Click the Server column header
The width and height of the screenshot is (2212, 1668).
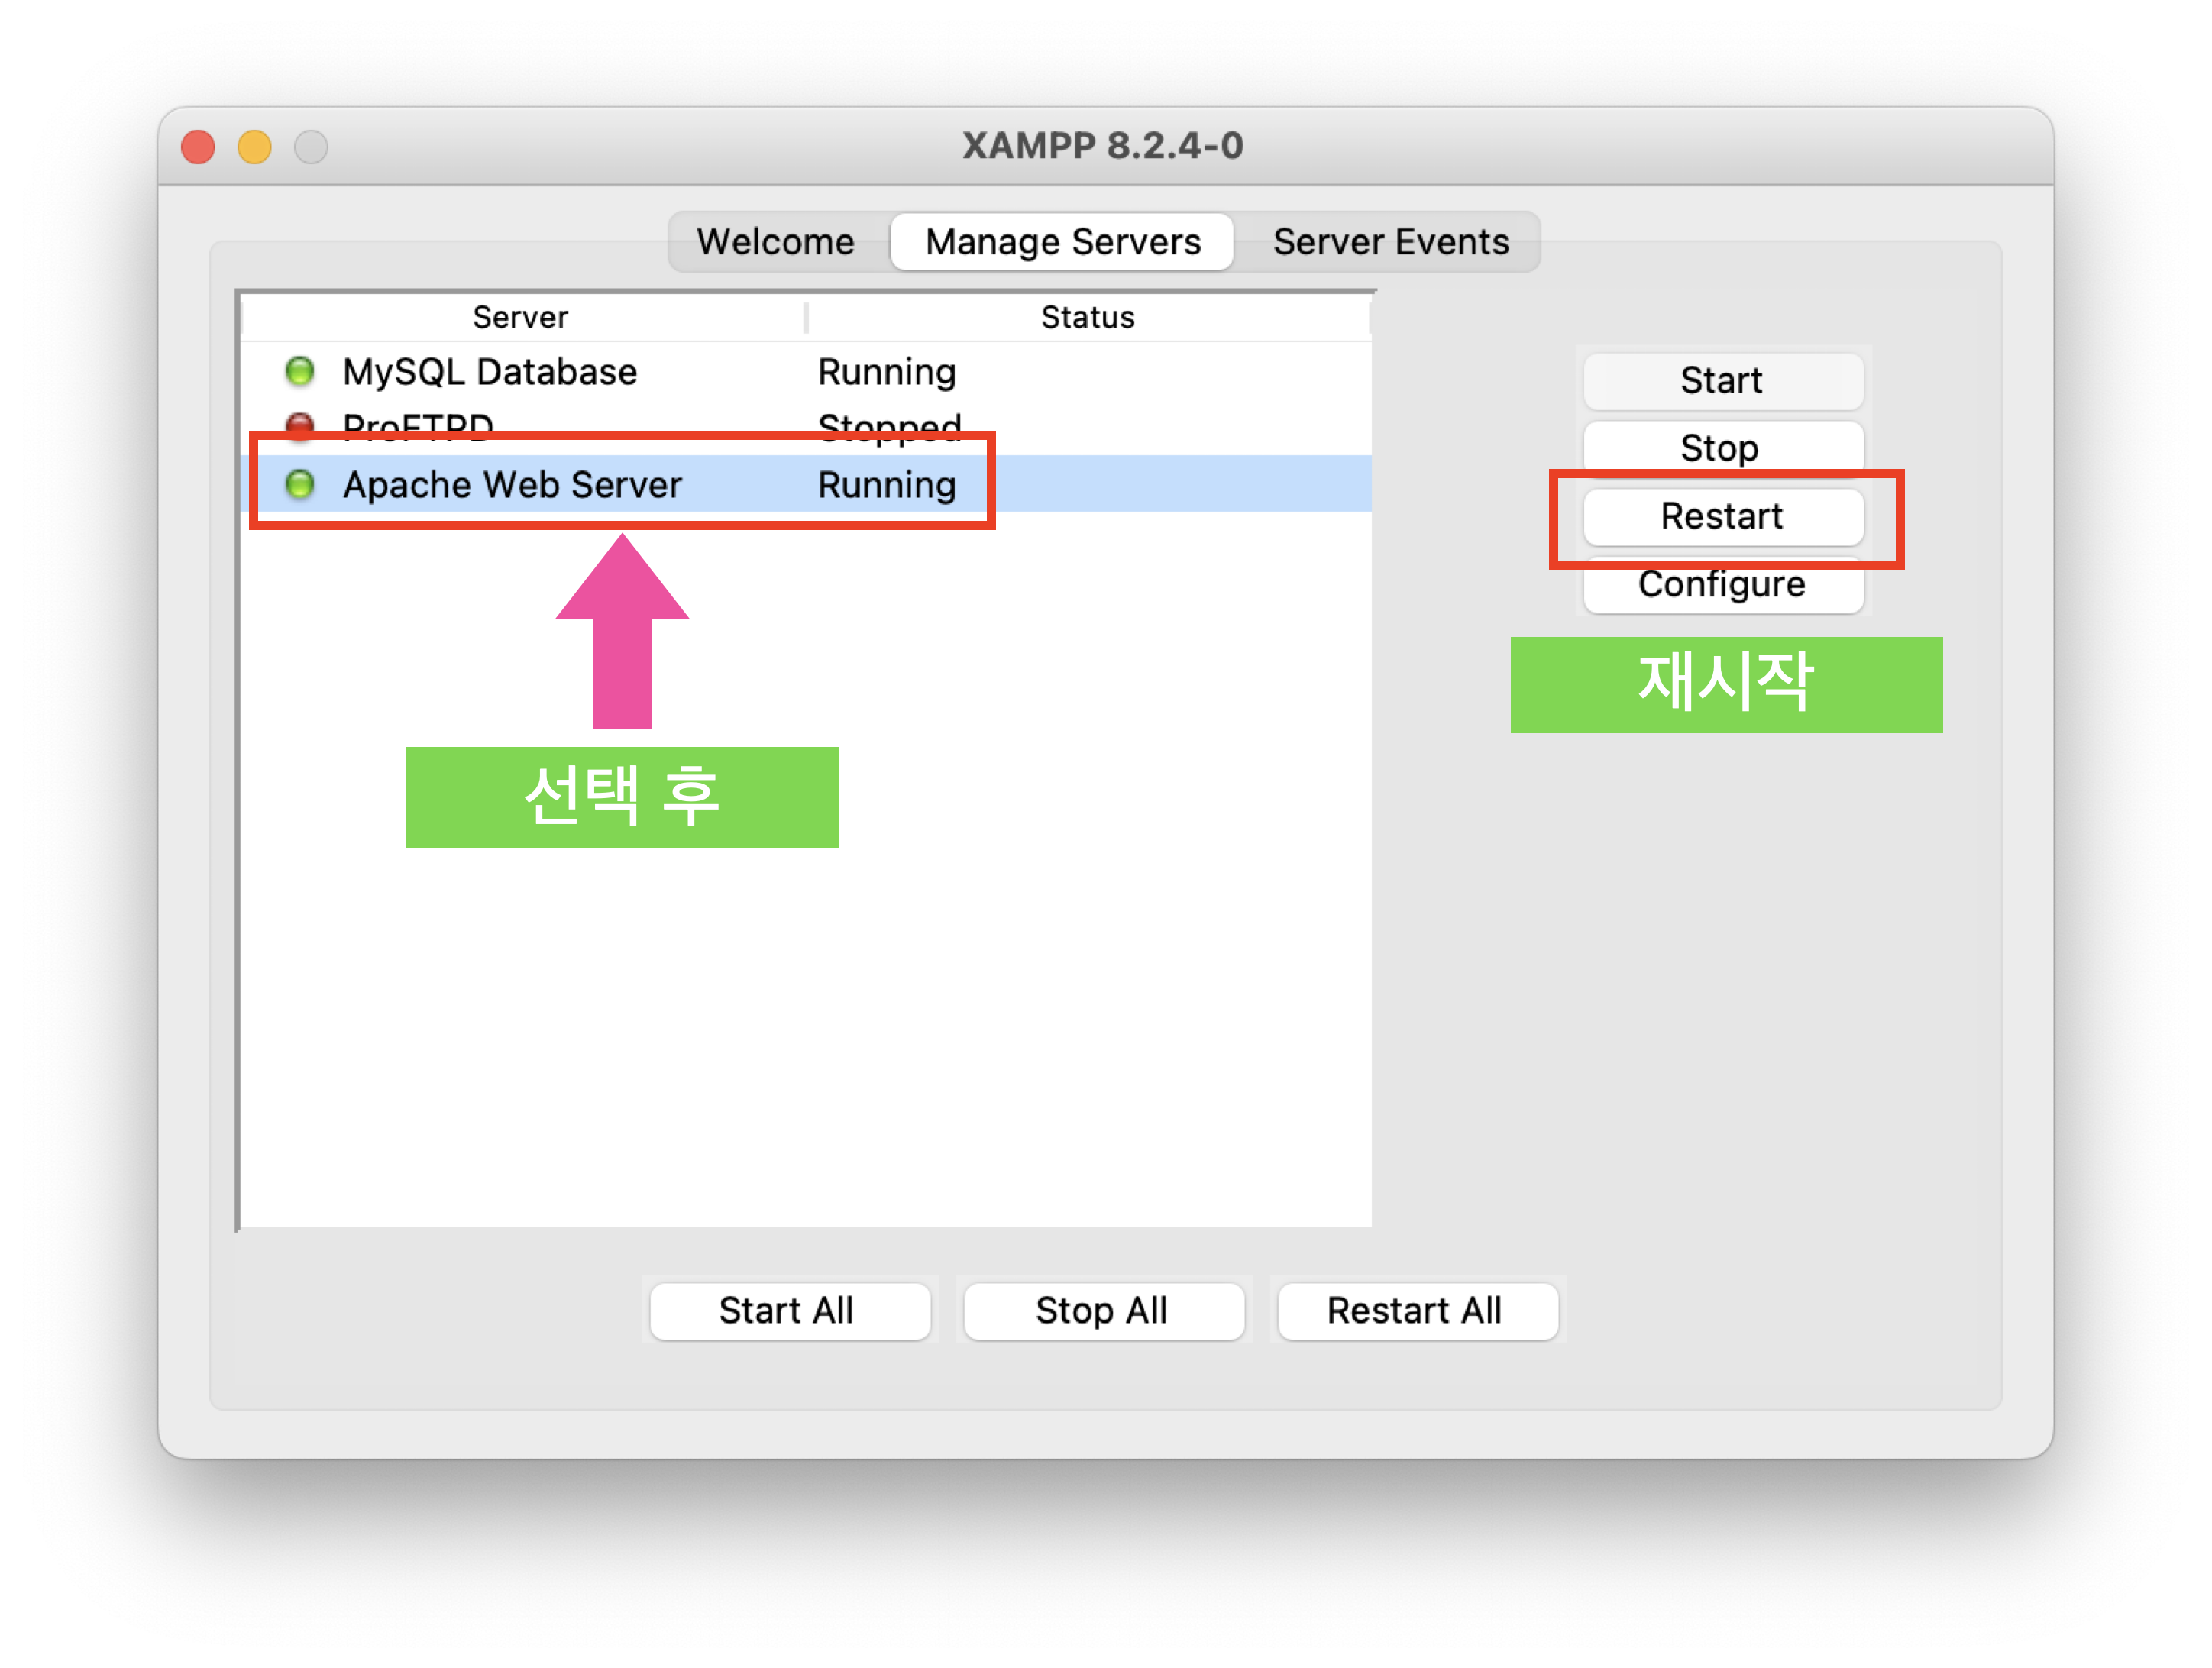[520, 317]
